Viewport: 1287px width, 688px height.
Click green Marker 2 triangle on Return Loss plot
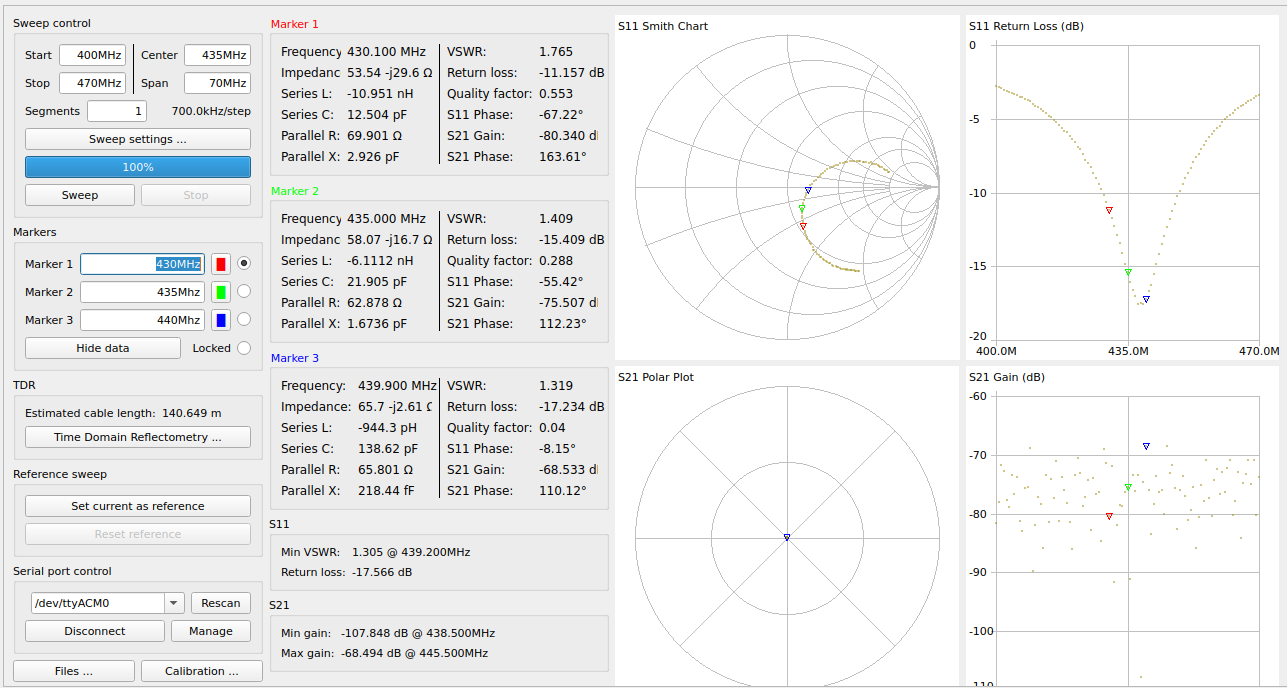(1128, 272)
